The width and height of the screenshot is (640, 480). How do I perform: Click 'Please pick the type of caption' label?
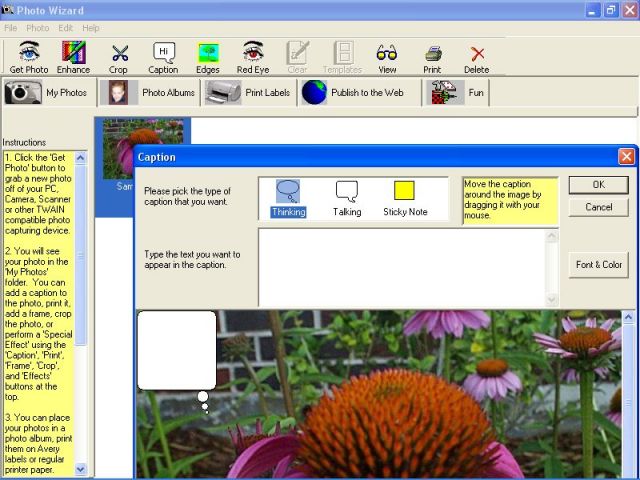[x=187, y=196]
